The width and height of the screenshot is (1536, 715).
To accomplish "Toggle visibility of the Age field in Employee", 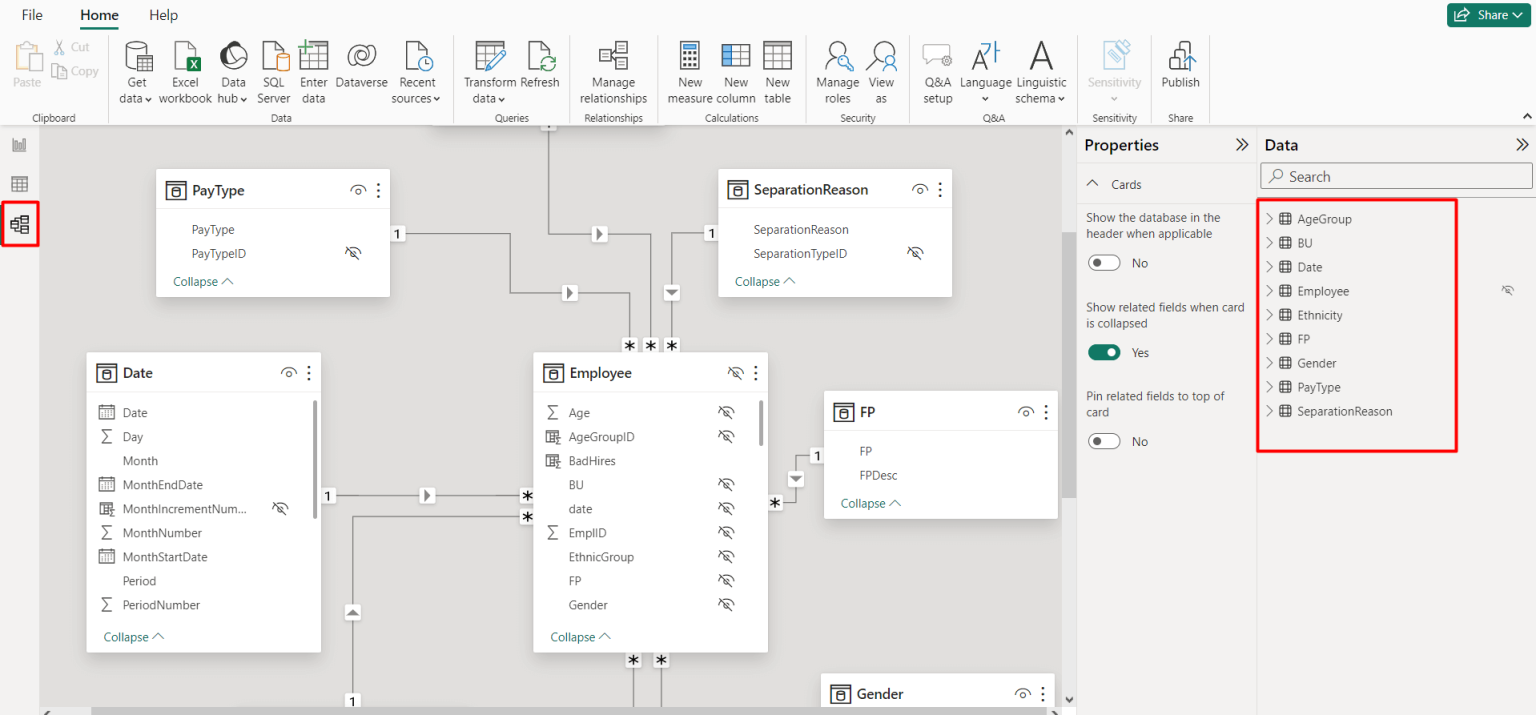I will (x=726, y=412).
